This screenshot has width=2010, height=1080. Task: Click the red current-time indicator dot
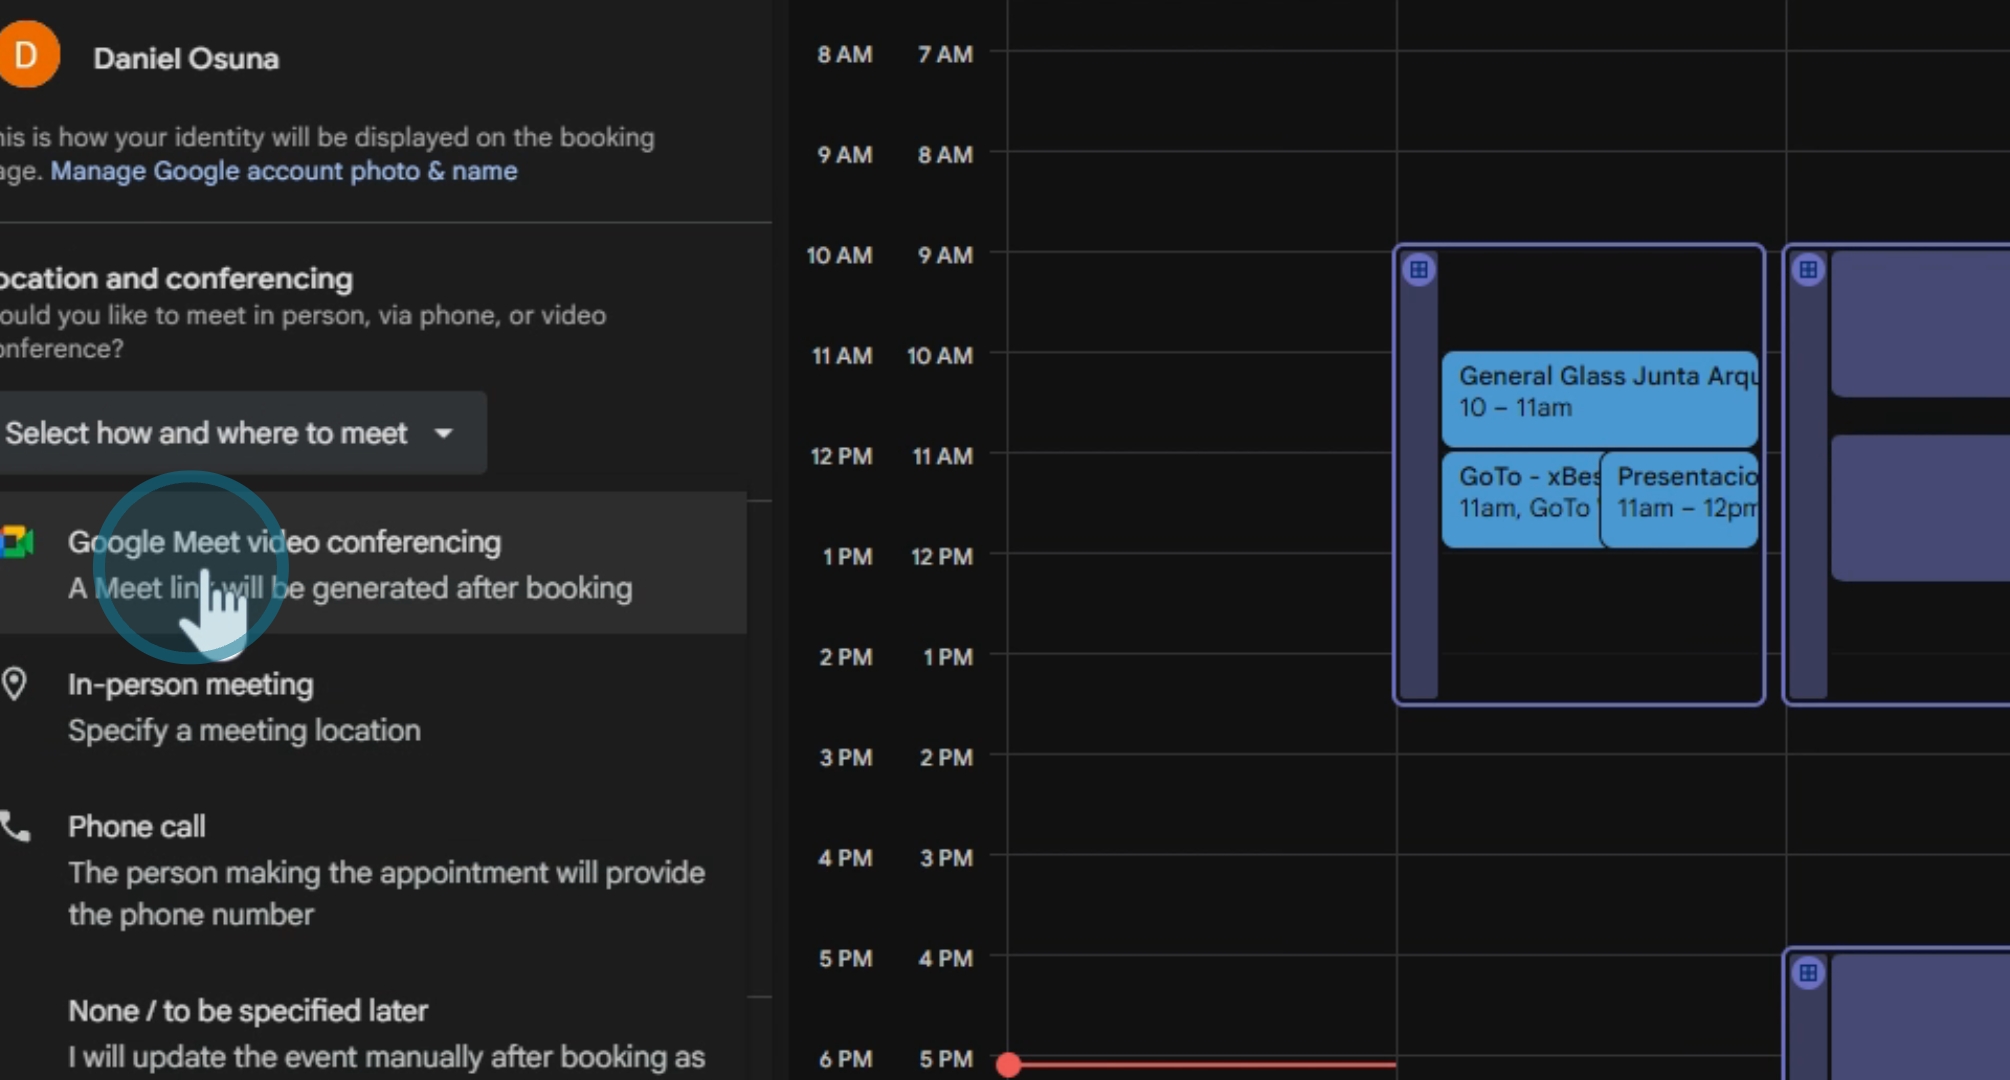click(1008, 1064)
